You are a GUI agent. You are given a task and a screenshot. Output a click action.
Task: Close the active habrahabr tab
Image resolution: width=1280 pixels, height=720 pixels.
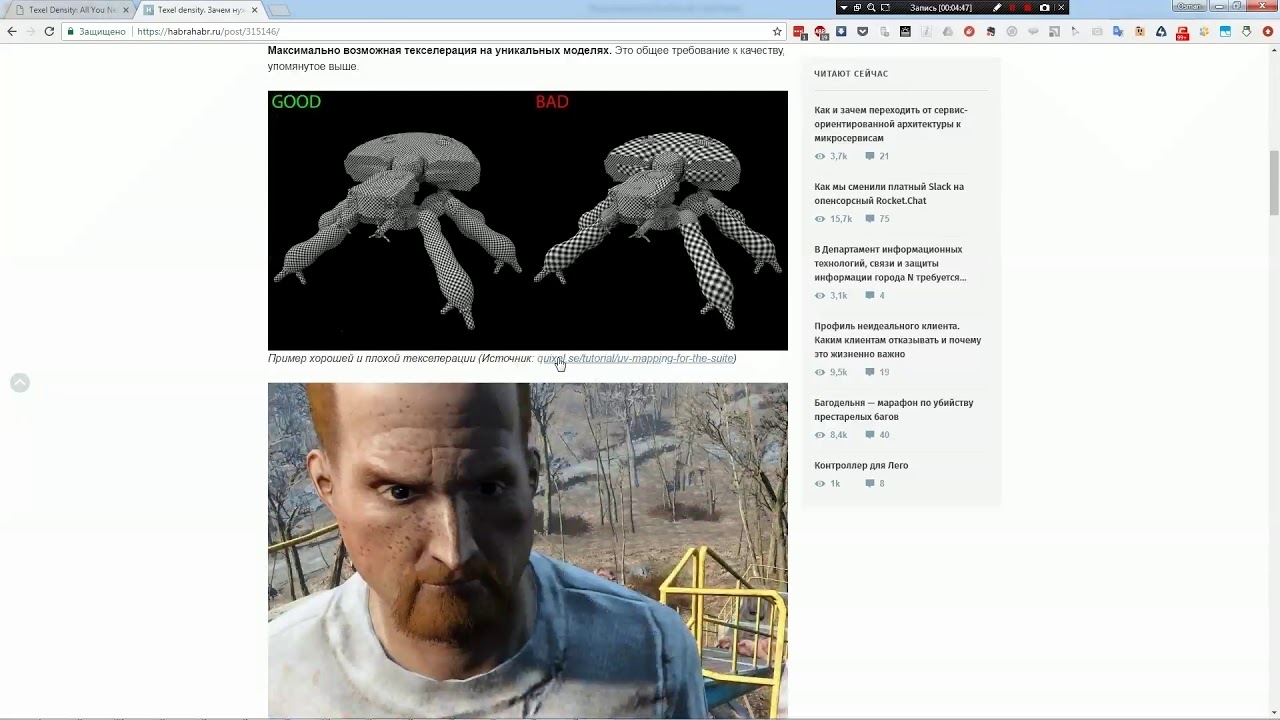click(x=254, y=10)
